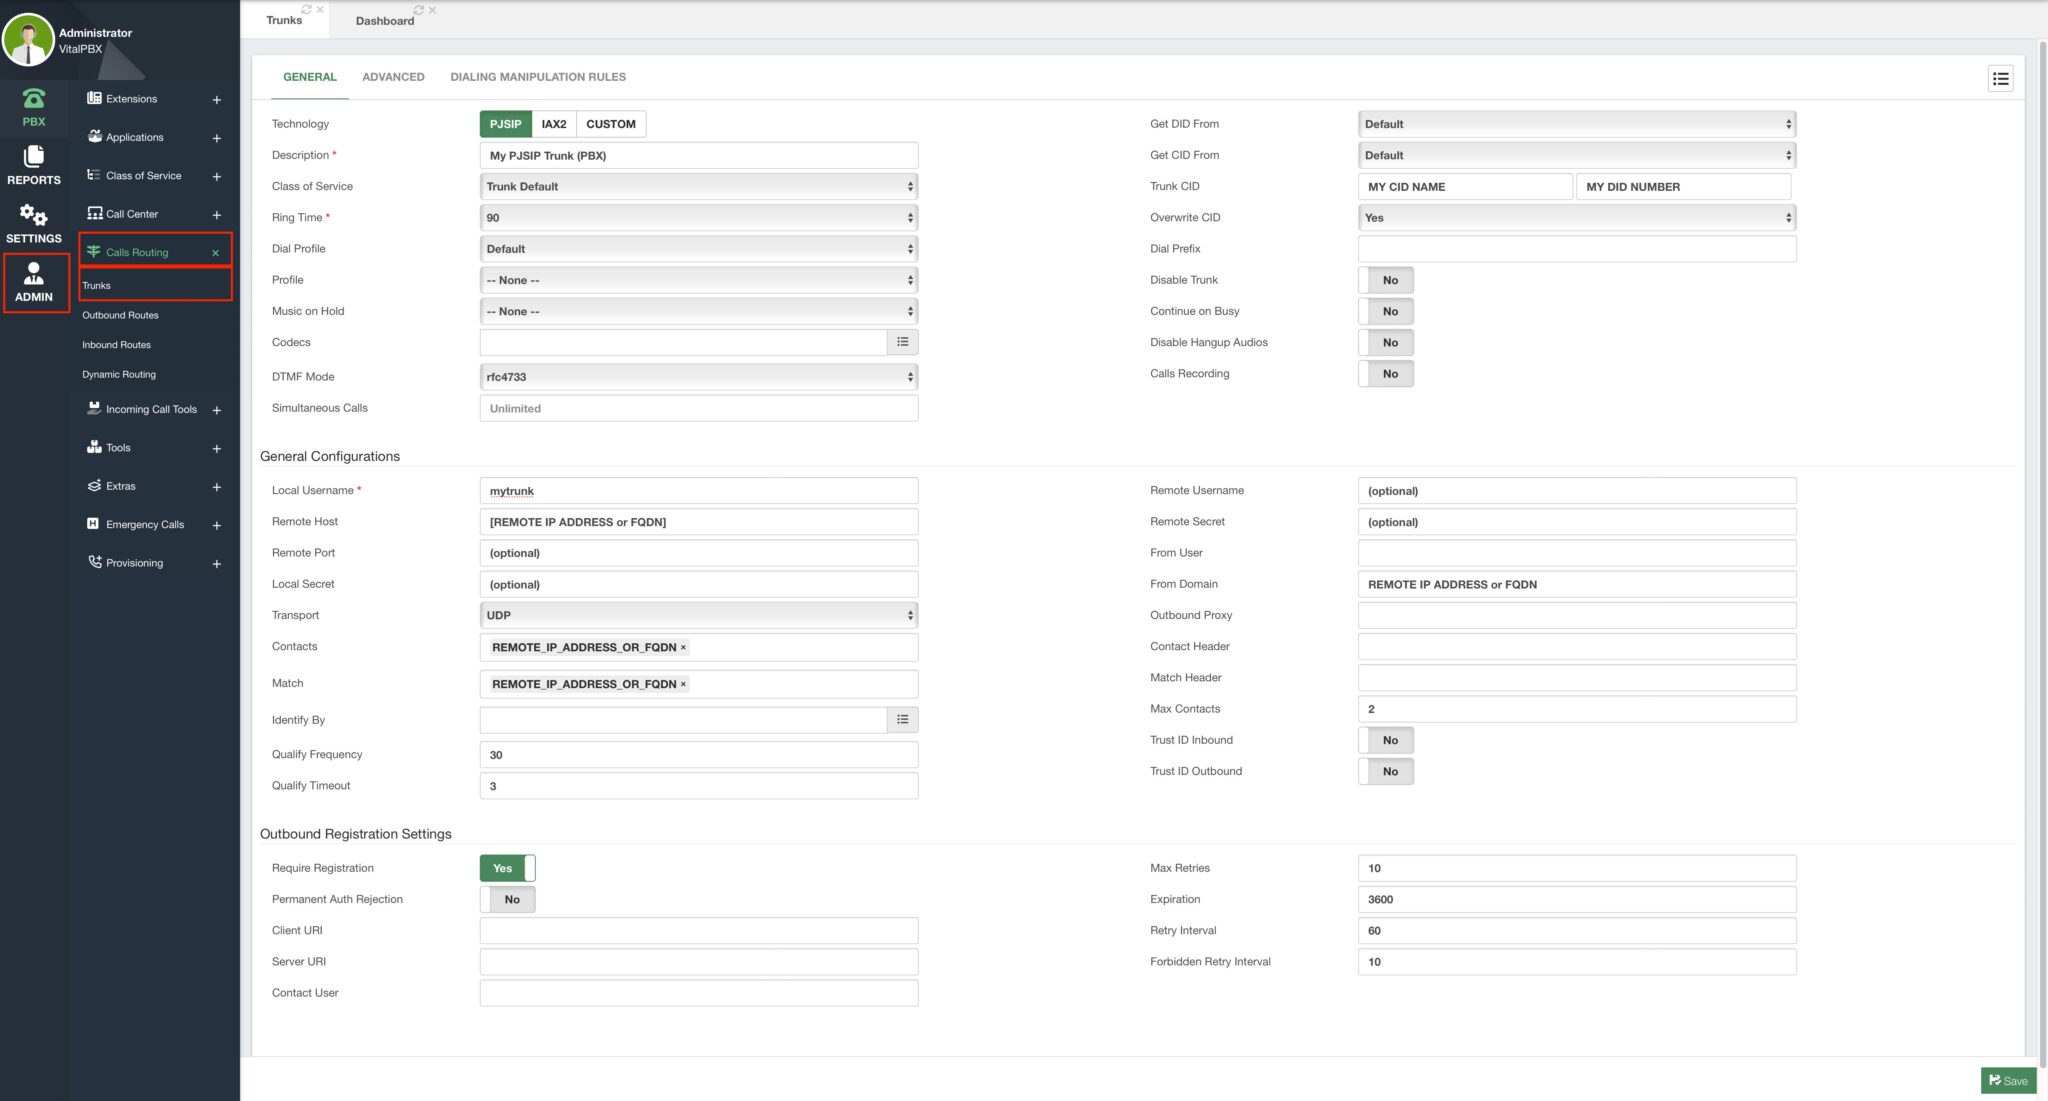Close the Trunks tab

click(320, 10)
